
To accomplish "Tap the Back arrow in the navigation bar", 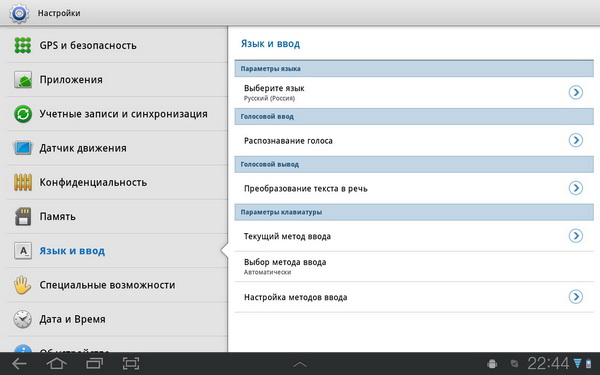I will pos(19,364).
